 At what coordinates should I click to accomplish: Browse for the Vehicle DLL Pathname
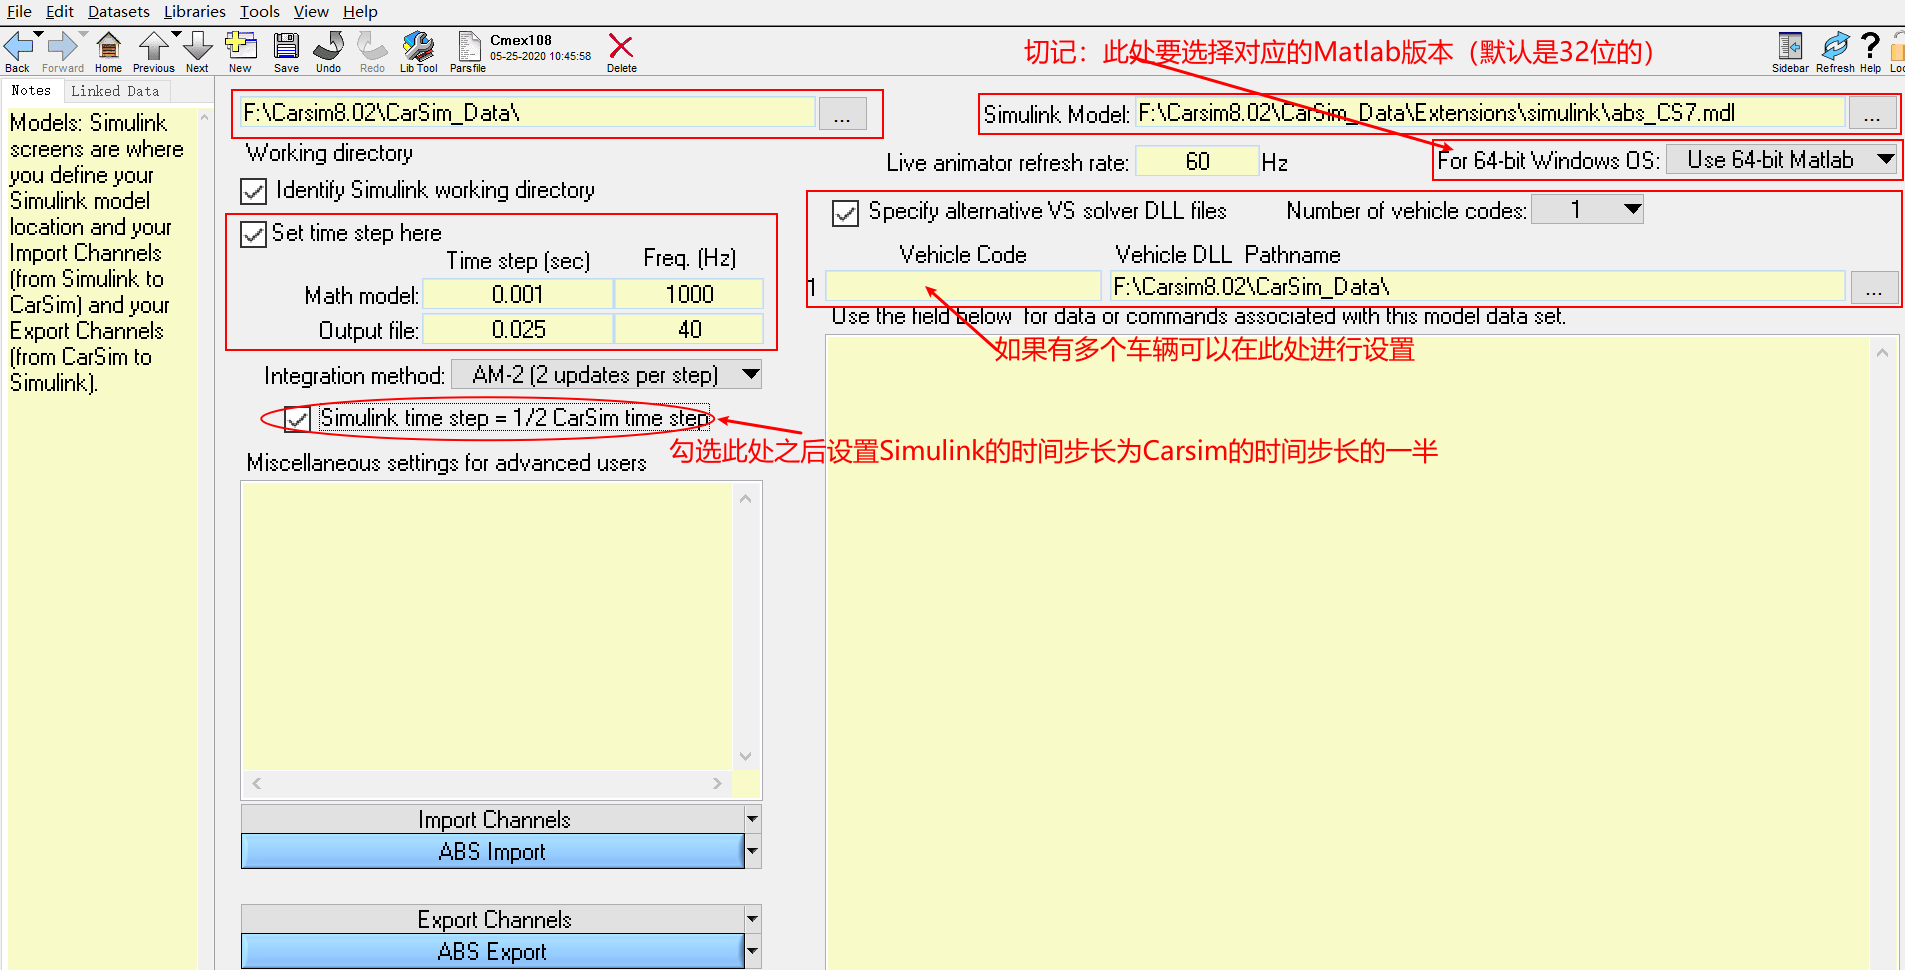(x=1874, y=288)
